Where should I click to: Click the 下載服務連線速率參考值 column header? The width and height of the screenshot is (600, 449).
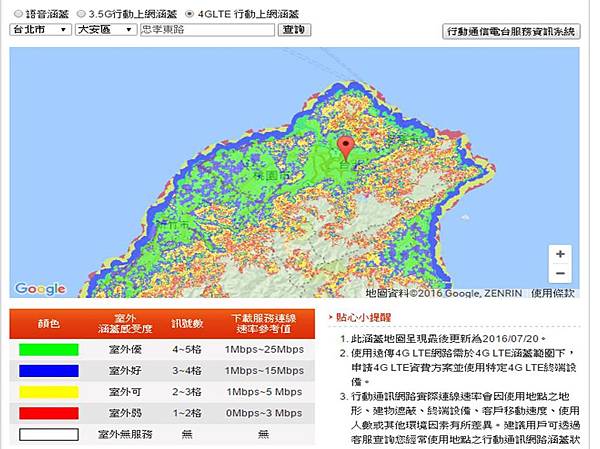[264, 324]
